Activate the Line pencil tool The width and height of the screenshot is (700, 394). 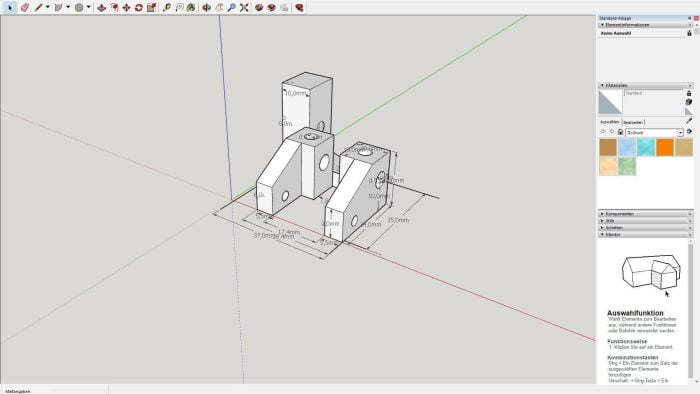pos(38,8)
